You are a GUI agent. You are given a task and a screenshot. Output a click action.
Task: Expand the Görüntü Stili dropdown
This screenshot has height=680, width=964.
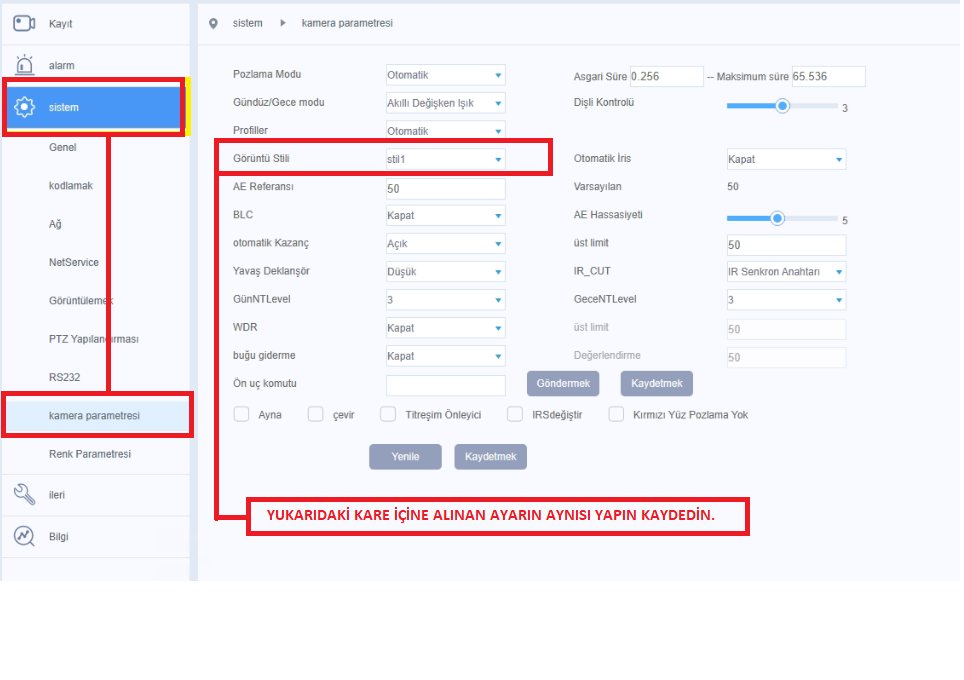click(445, 159)
